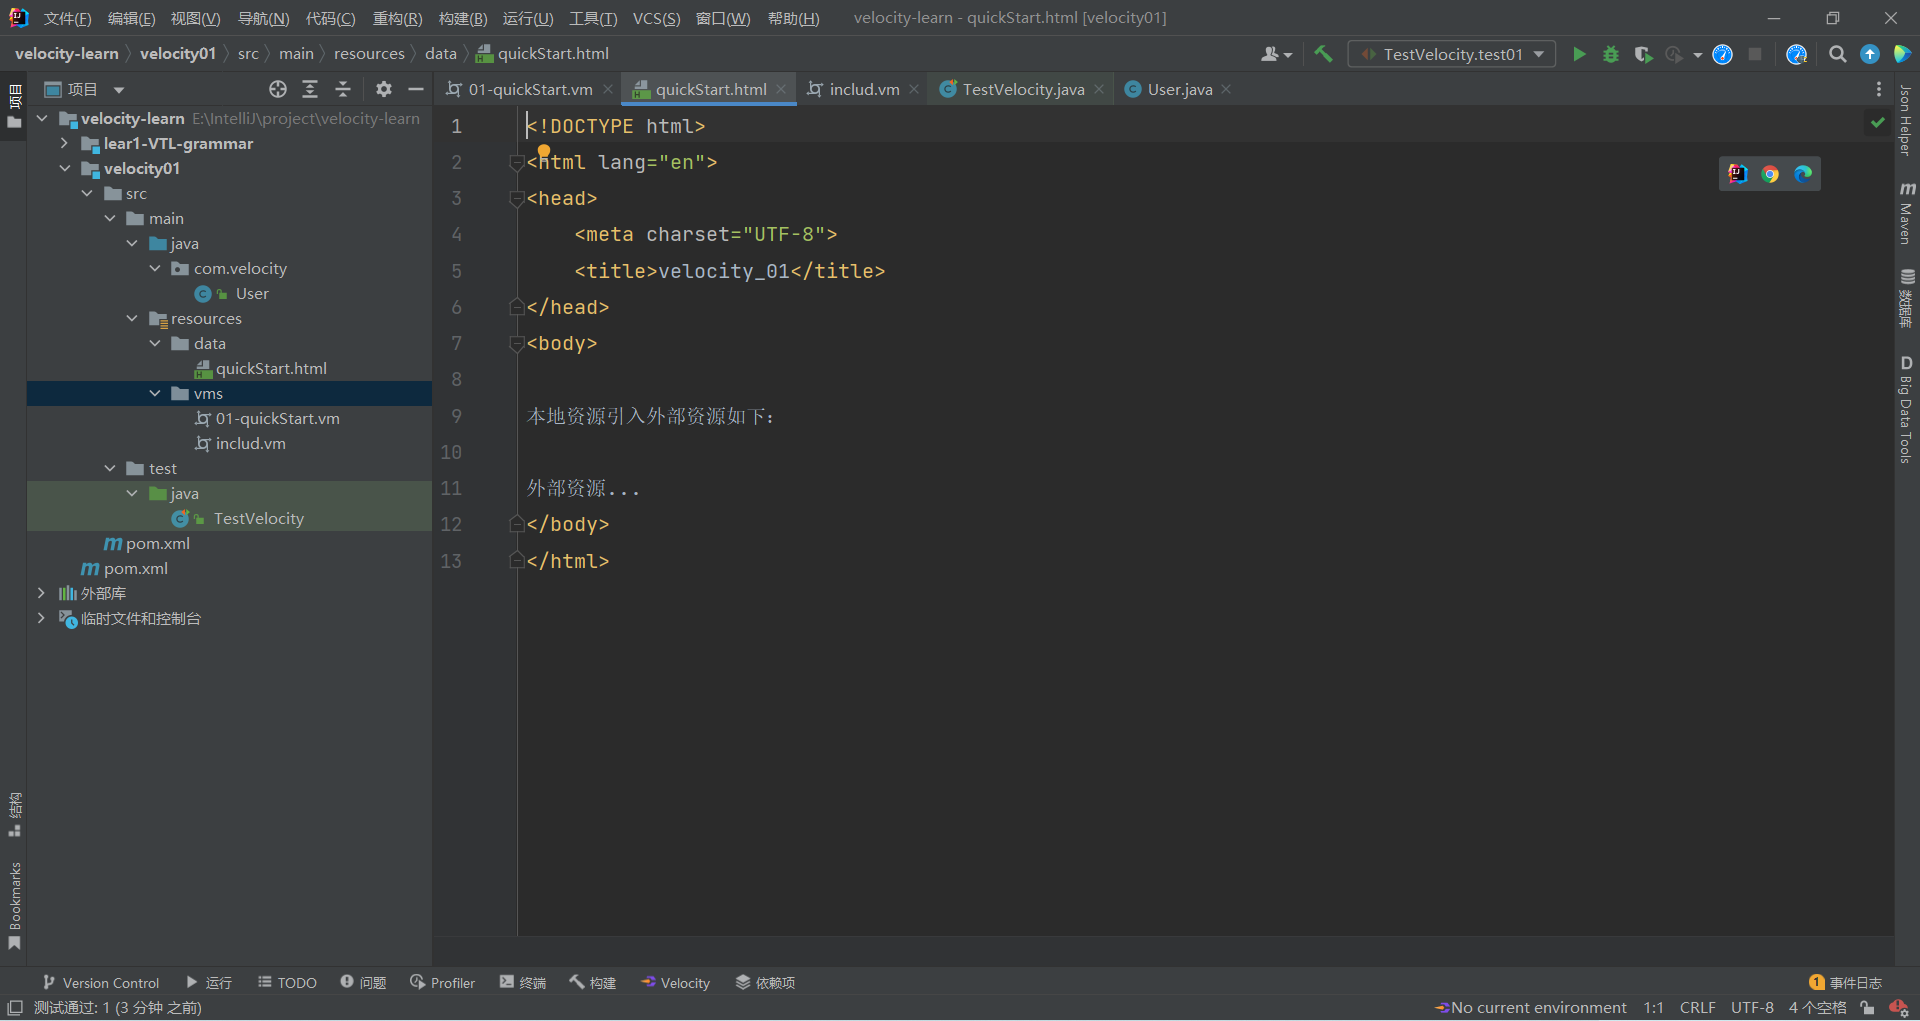Open the Profiler tool window

pos(442,983)
